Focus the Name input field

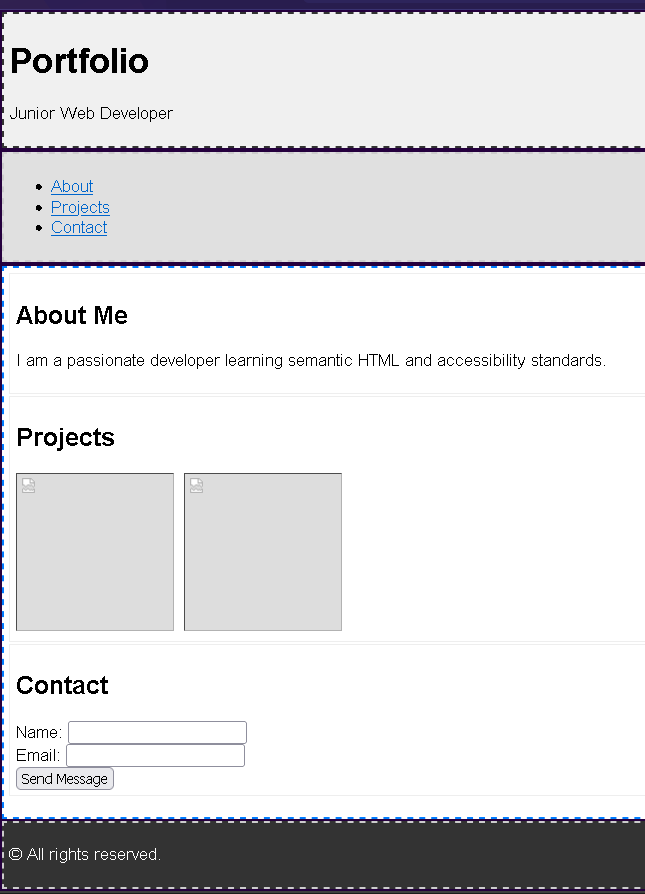tap(157, 733)
